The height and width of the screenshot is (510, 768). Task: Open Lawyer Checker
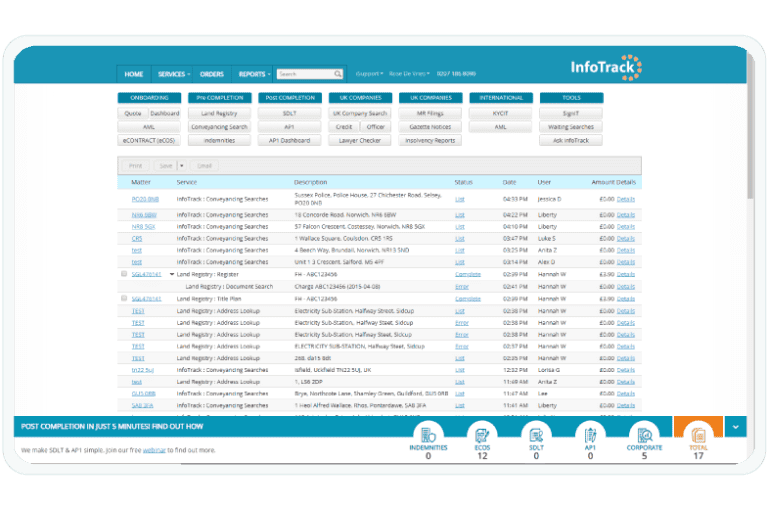(360, 141)
